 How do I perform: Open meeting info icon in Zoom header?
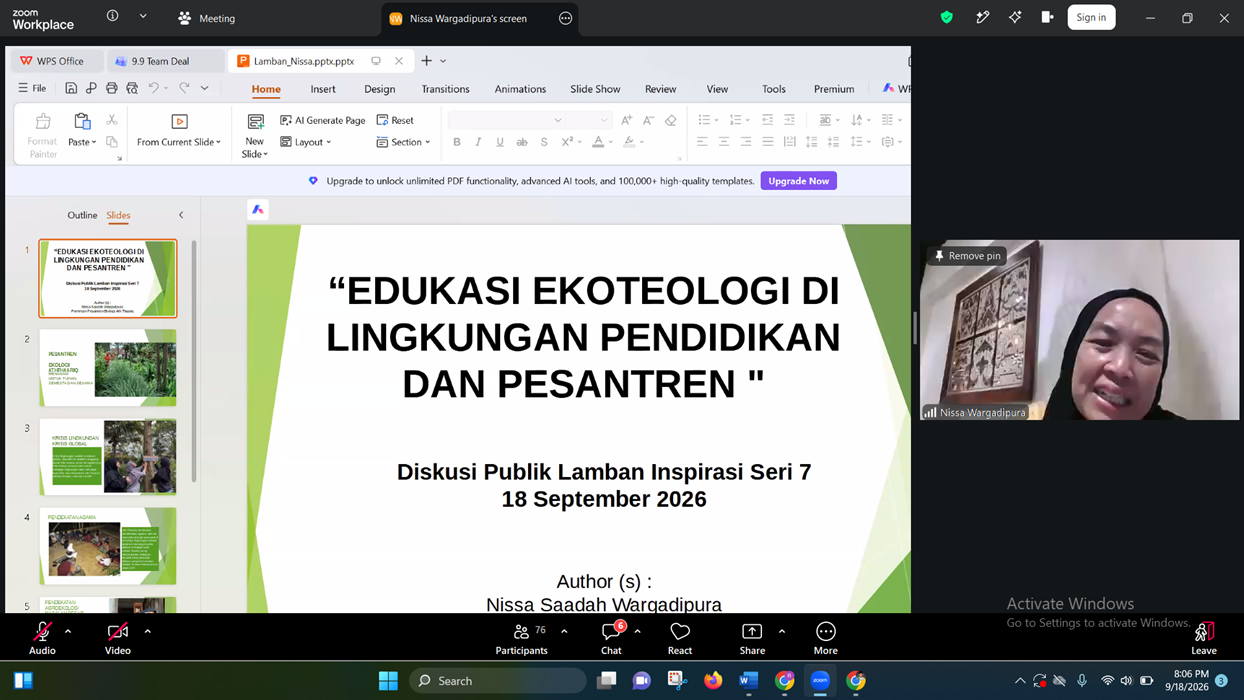[112, 17]
